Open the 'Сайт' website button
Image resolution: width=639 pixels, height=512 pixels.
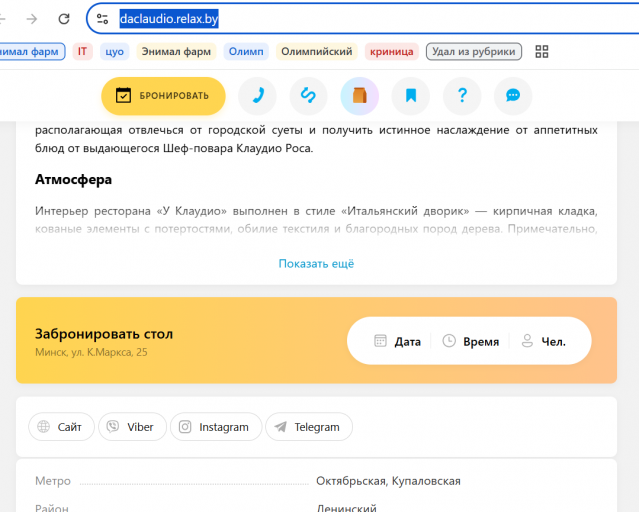[62, 427]
